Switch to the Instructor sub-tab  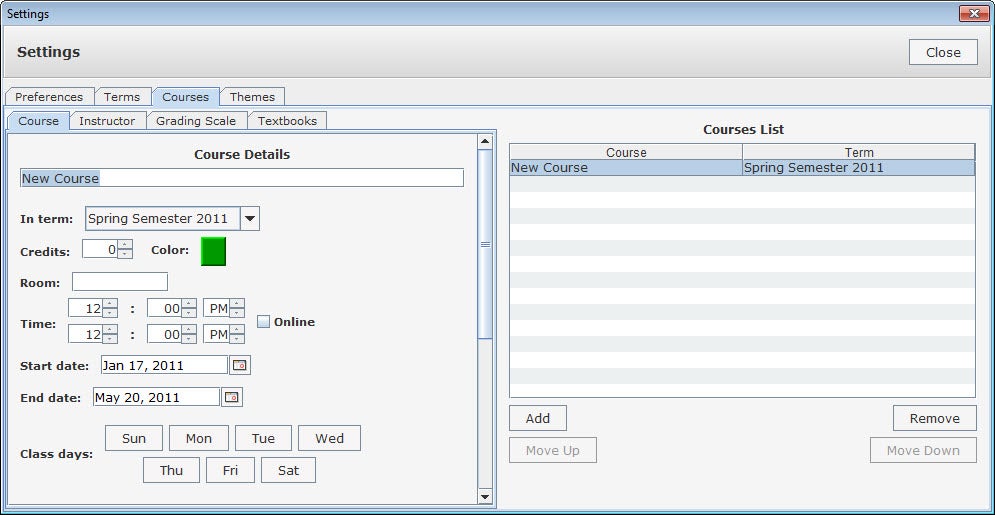tap(107, 121)
